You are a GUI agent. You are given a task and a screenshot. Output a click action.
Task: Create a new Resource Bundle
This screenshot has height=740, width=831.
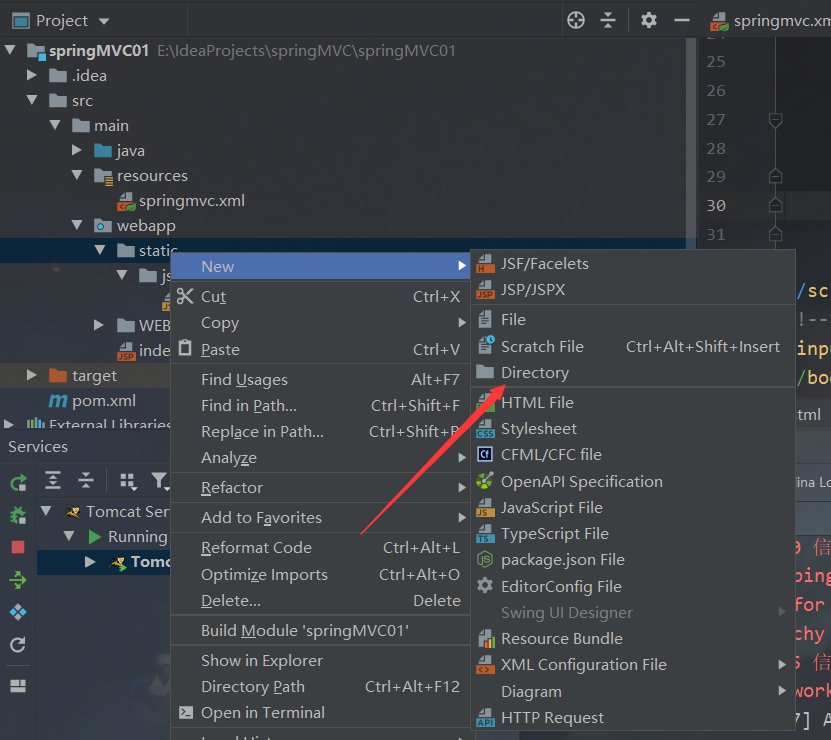coord(633,638)
